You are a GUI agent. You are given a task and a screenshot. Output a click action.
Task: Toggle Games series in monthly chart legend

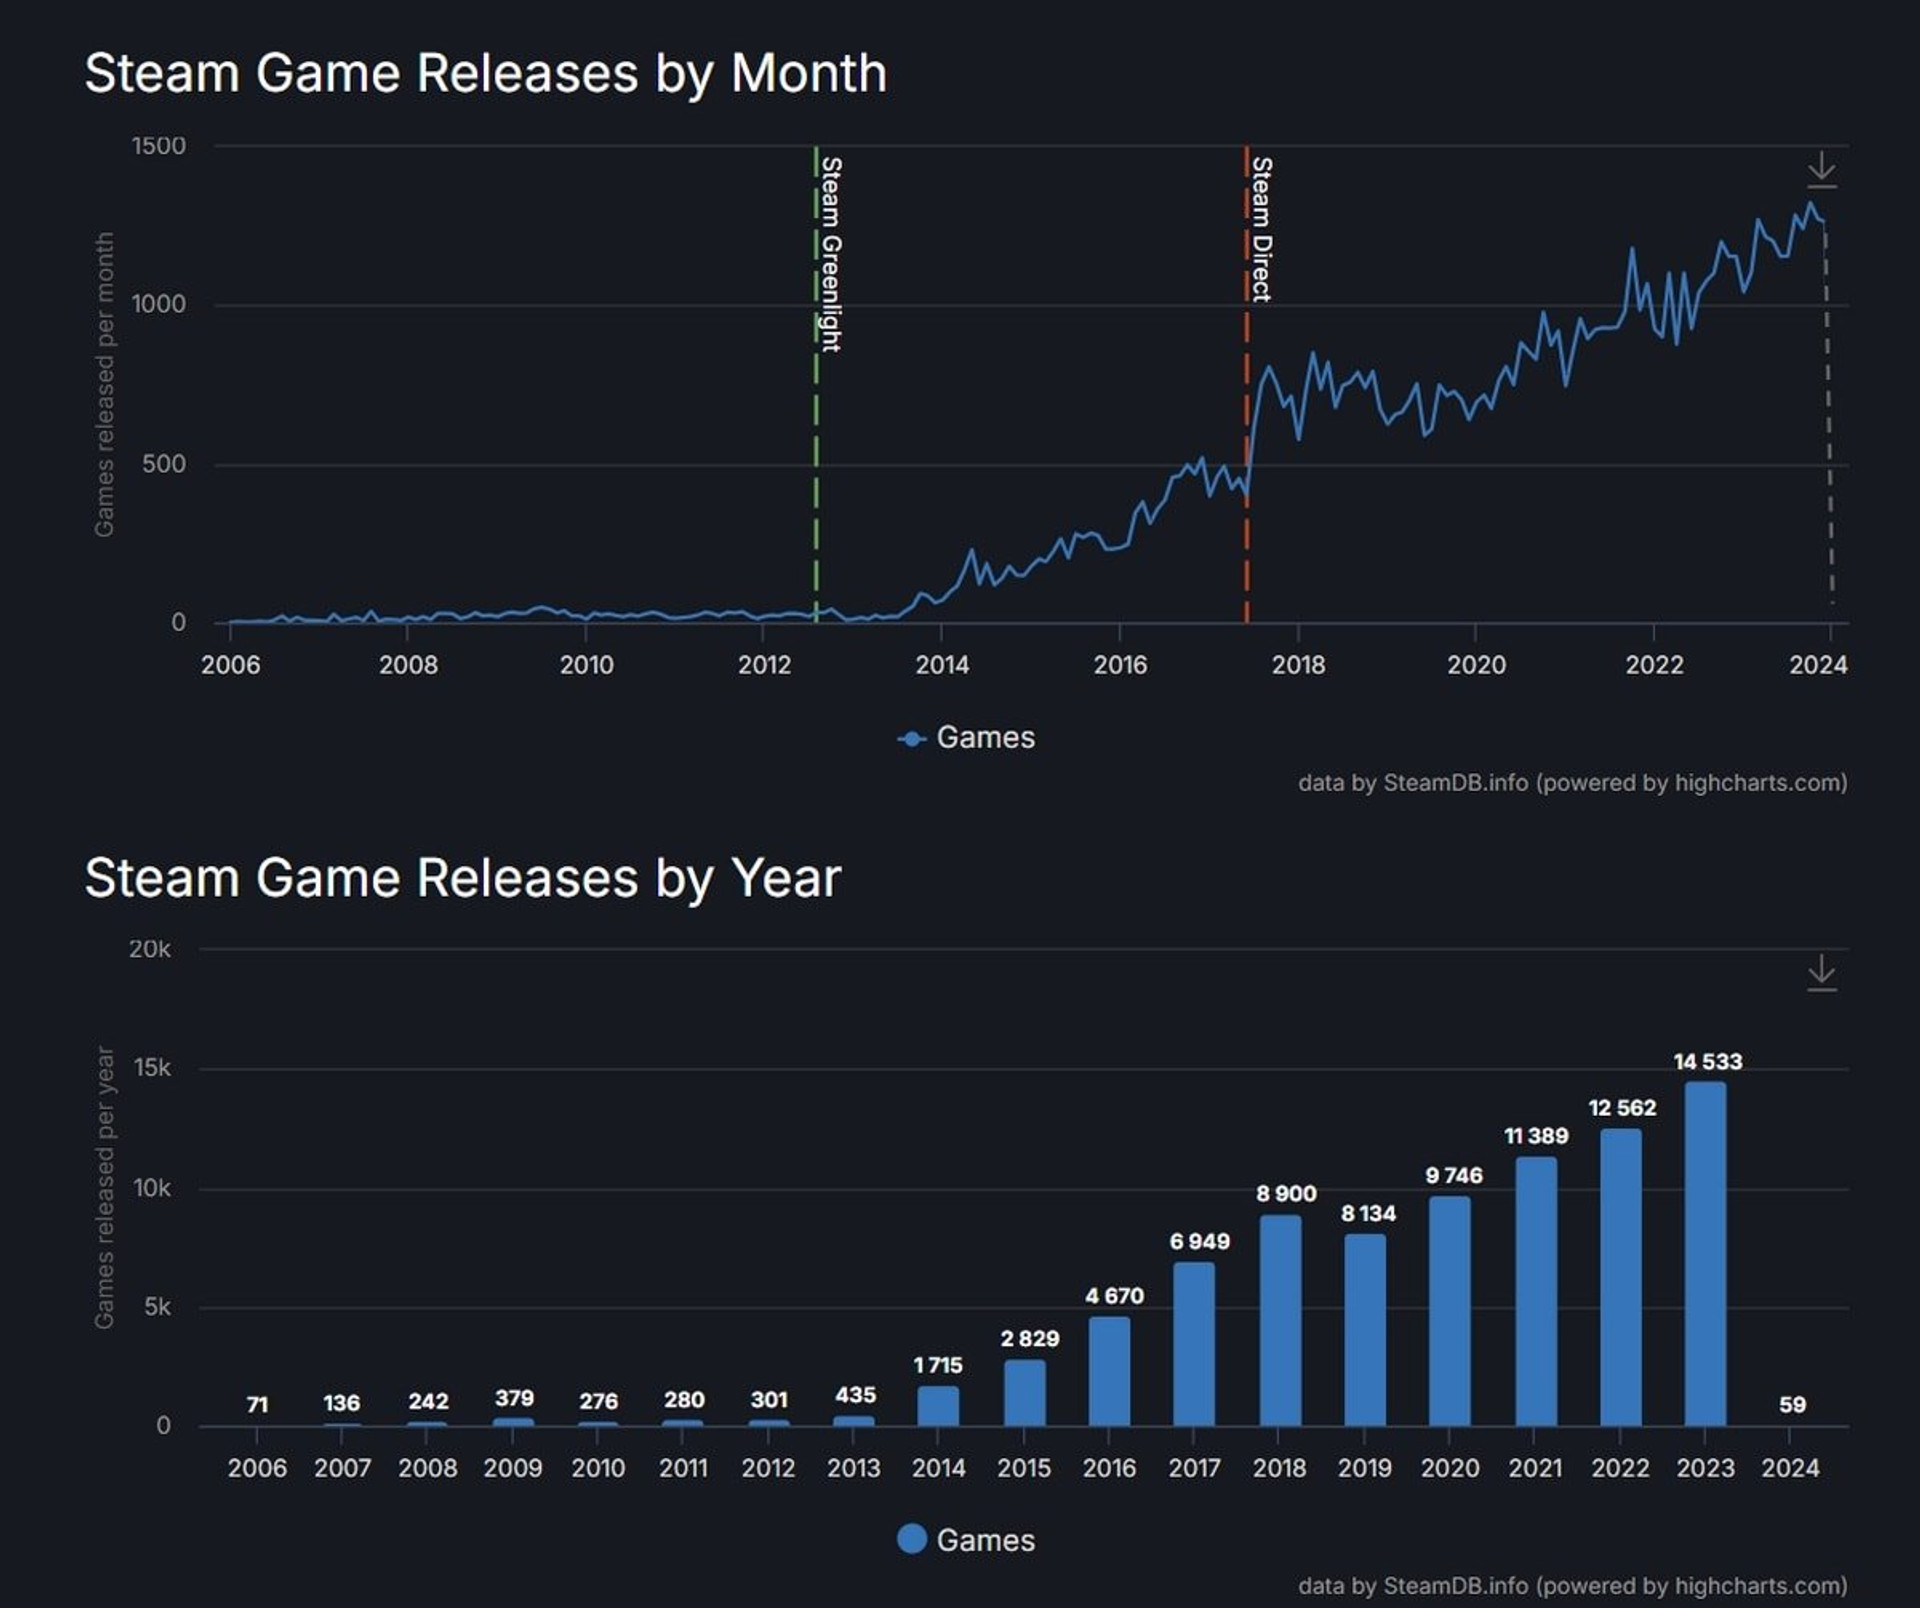pyautogui.click(x=966, y=738)
